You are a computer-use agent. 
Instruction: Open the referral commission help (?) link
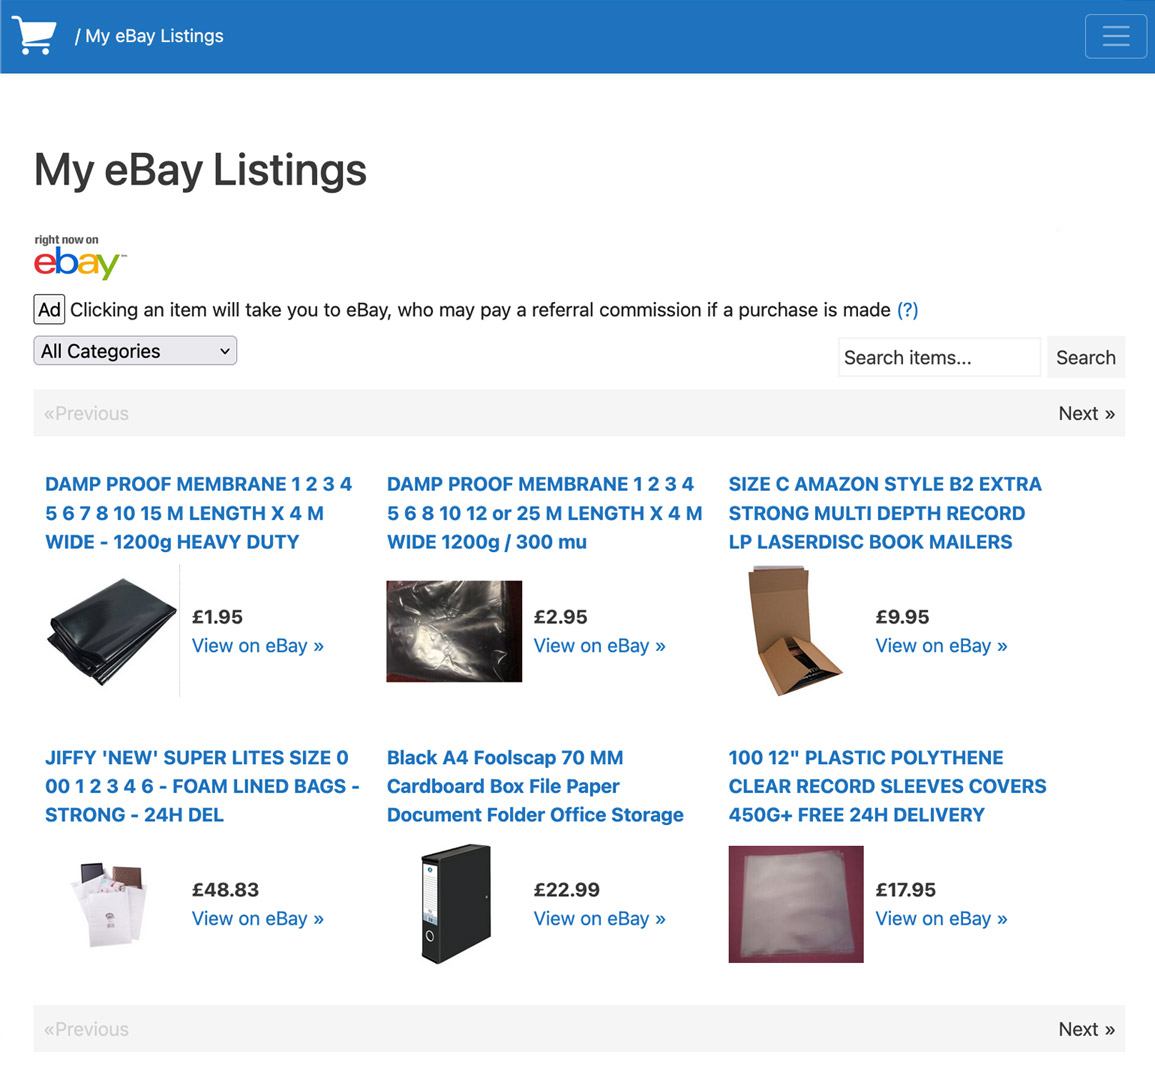click(907, 310)
